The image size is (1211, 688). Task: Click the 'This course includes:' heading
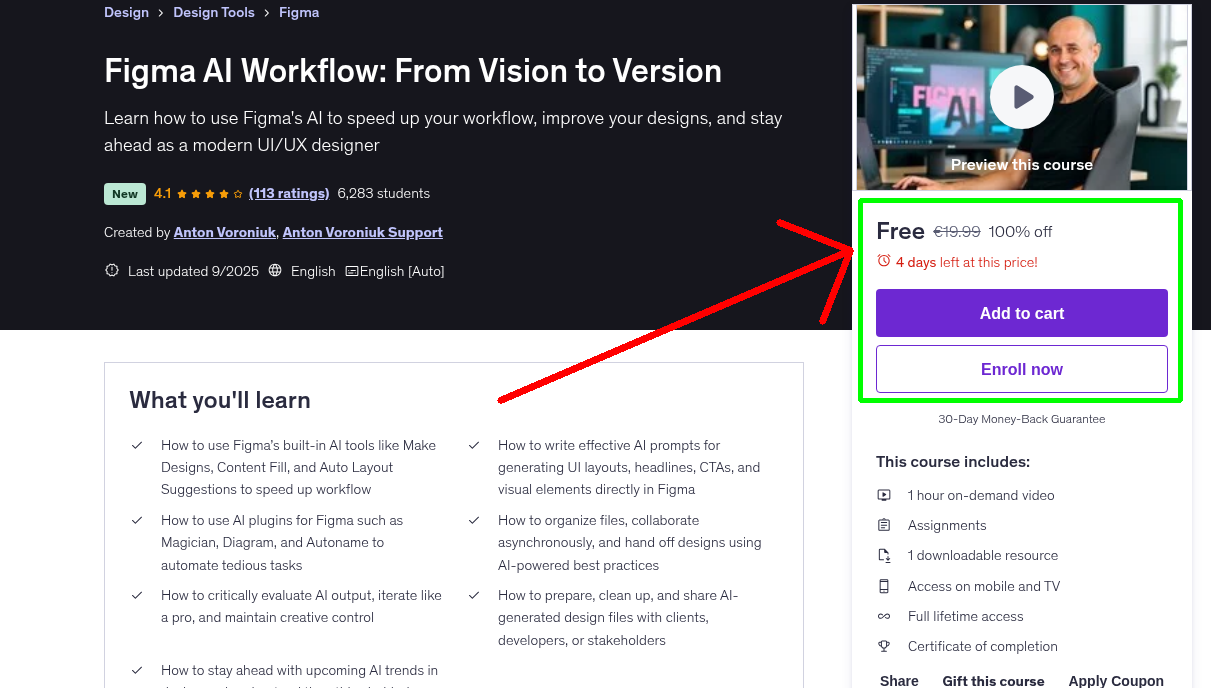tap(953, 462)
